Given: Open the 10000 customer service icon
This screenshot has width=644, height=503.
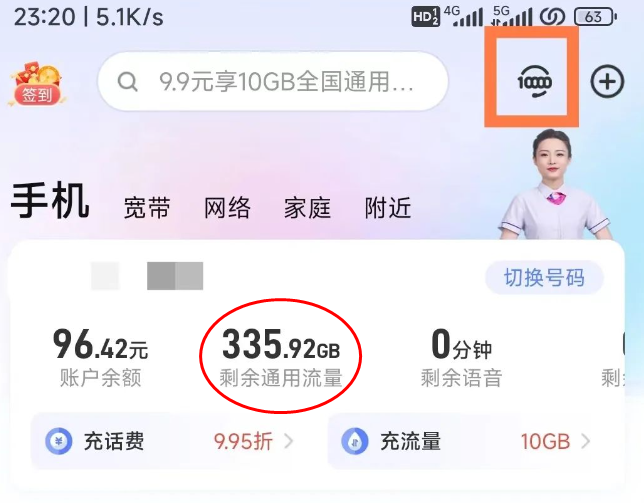Looking at the screenshot, I should pyautogui.click(x=534, y=83).
